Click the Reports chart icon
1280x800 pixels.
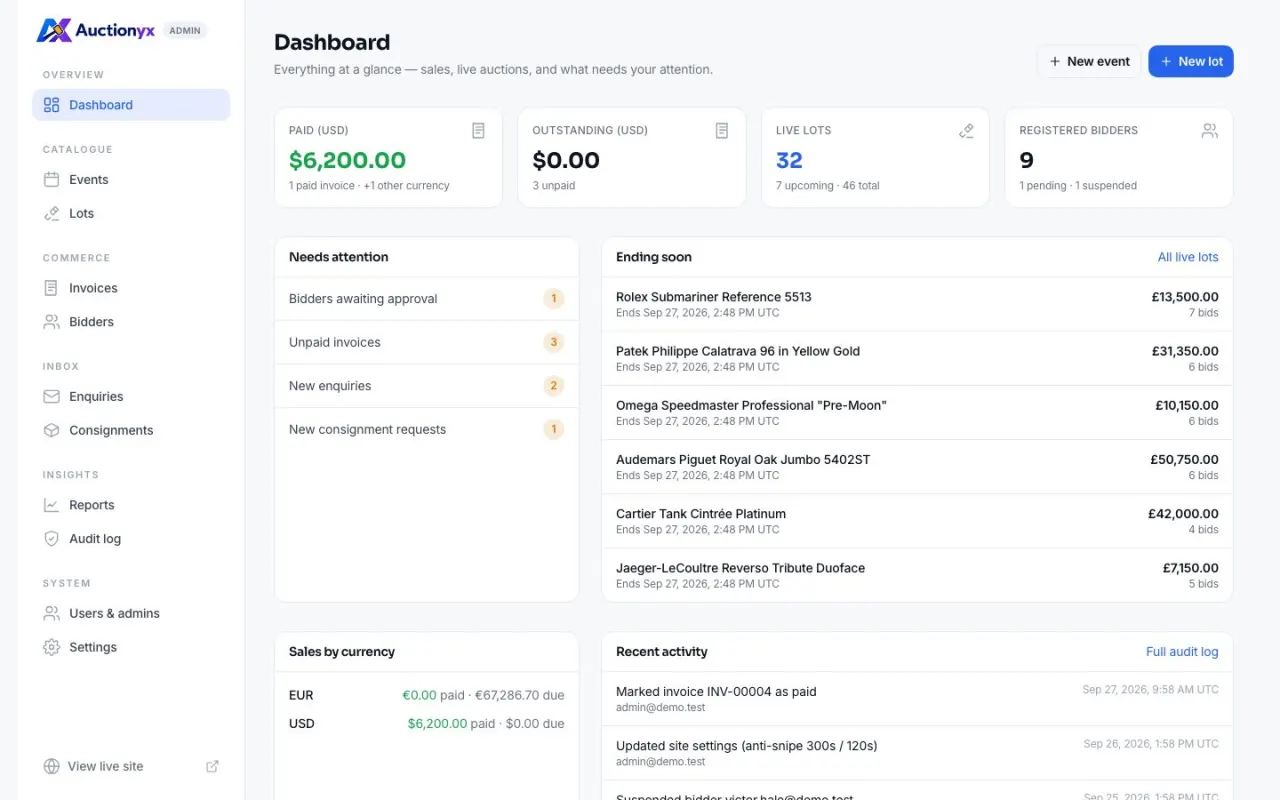[51, 505]
